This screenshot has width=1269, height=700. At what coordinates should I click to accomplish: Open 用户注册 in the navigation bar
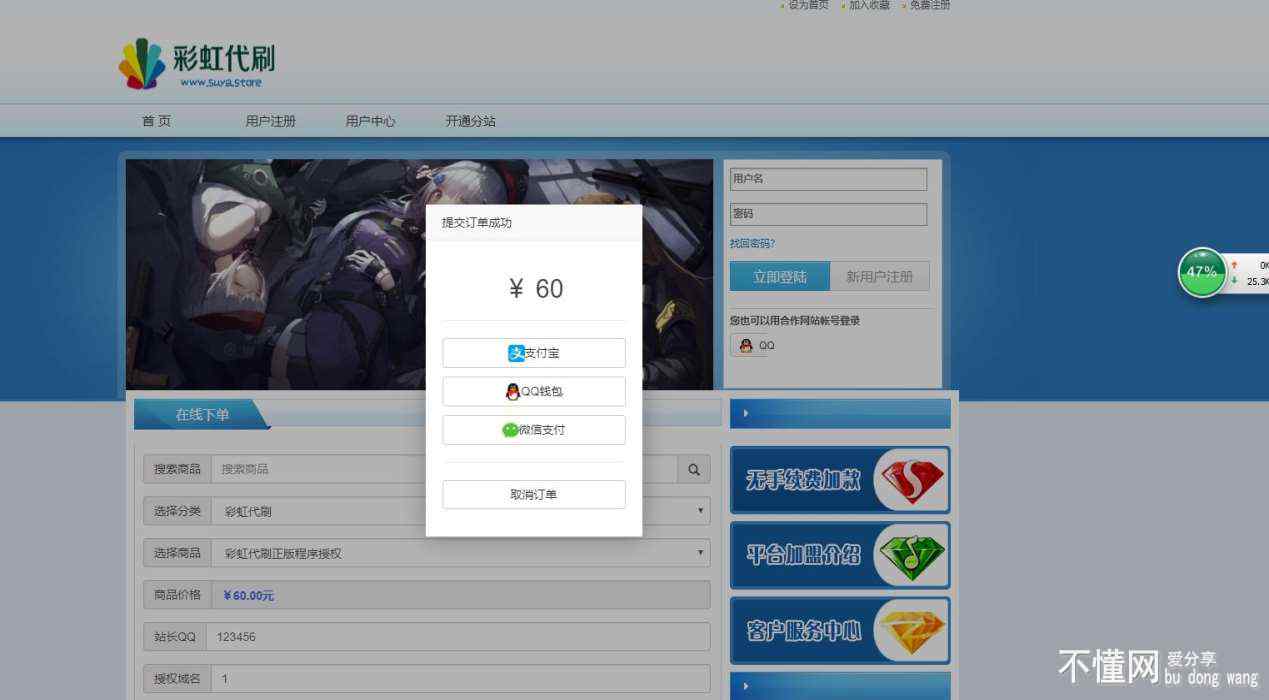click(271, 121)
